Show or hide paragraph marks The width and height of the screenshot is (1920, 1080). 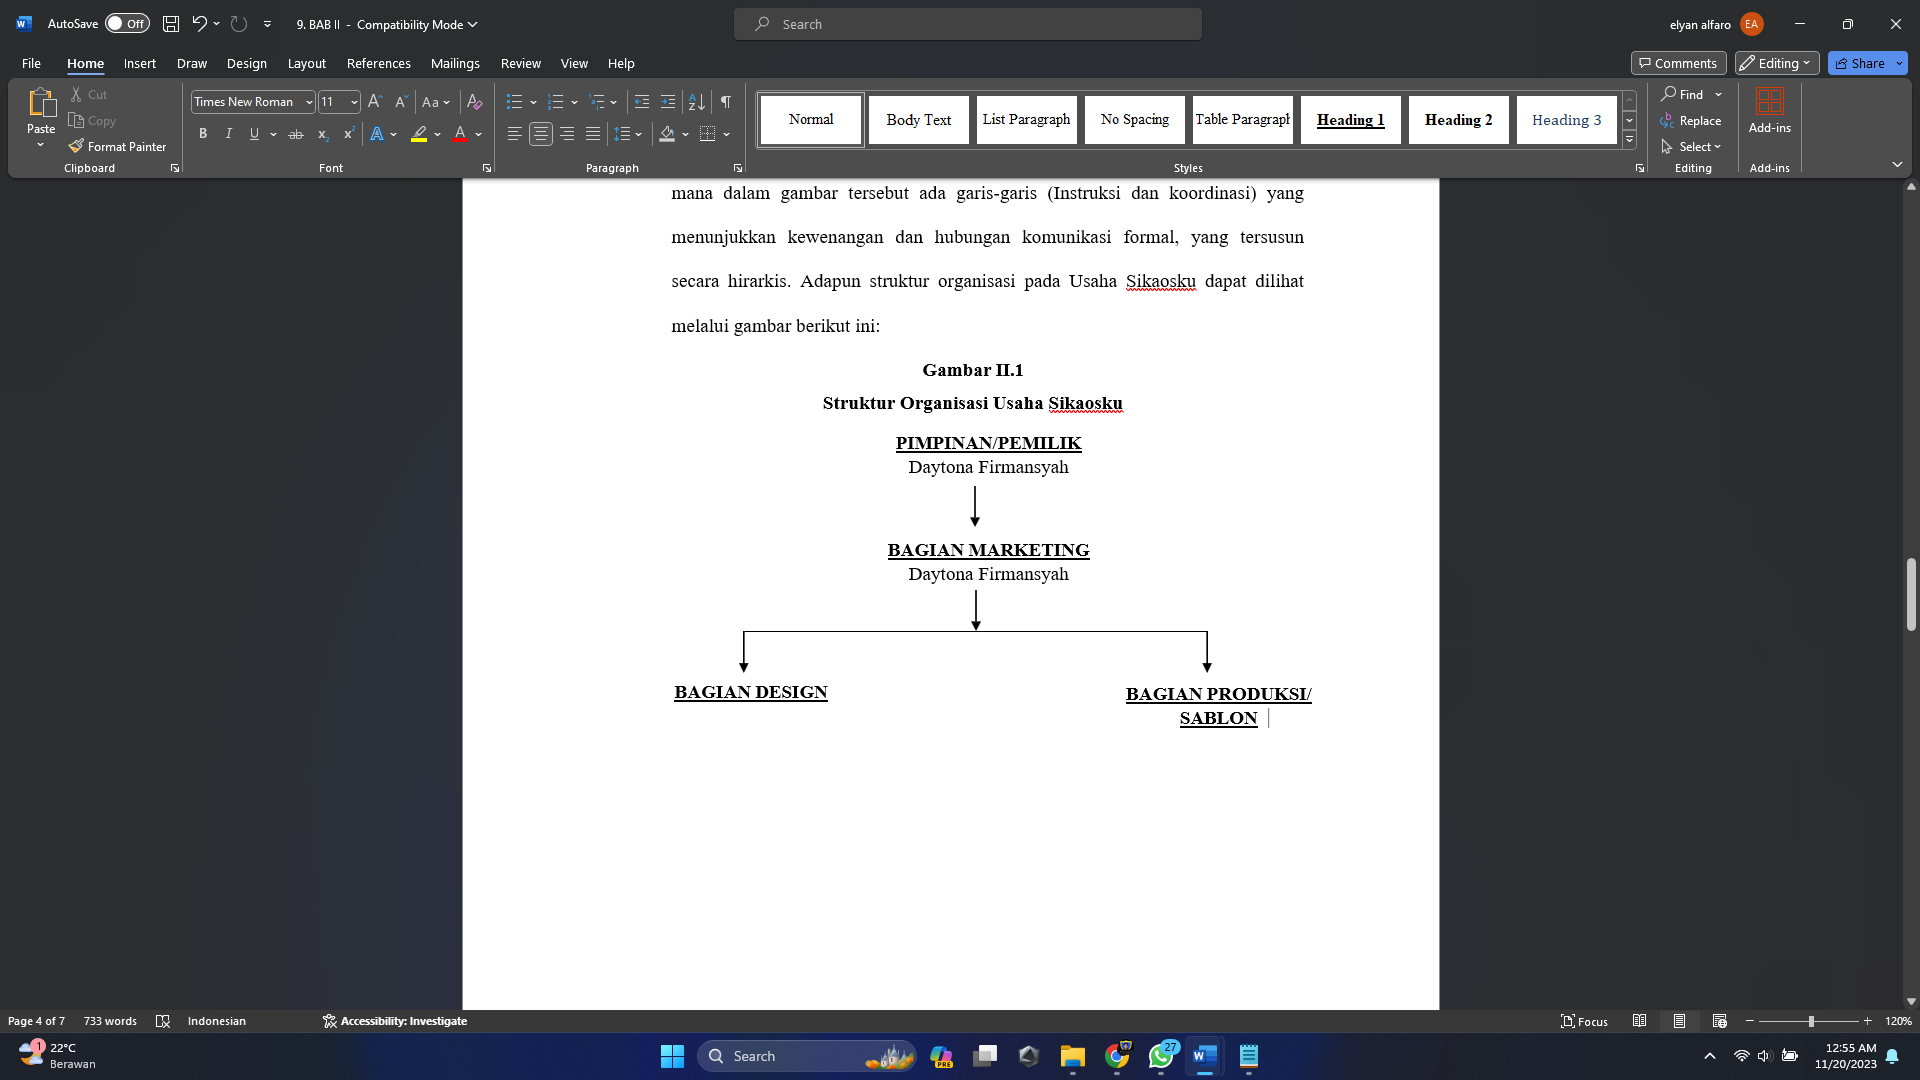click(x=726, y=102)
